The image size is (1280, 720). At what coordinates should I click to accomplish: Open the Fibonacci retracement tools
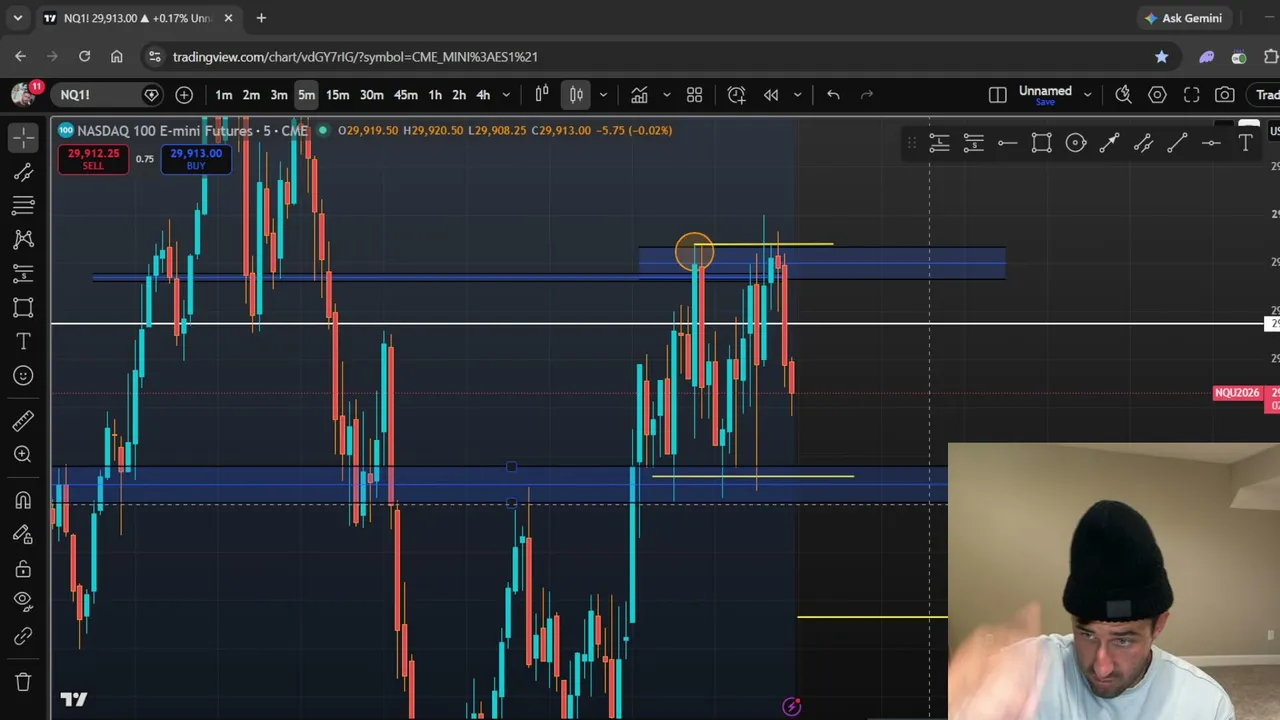coord(23,206)
